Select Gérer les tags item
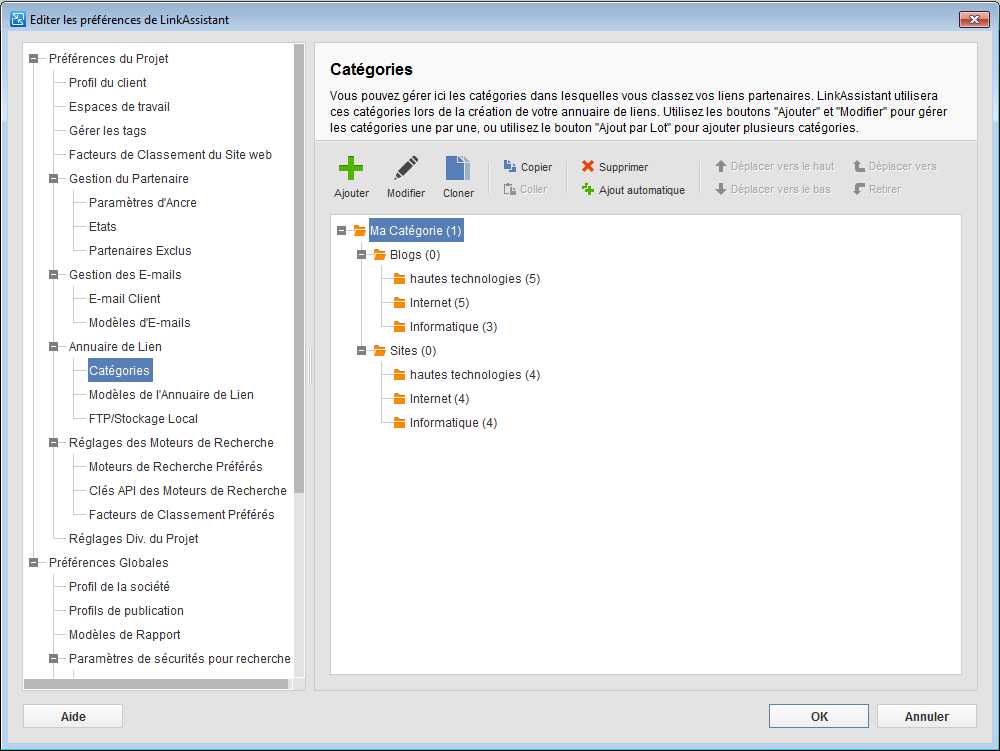The height and width of the screenshot is (751, 1000). (x=108, y=131)
